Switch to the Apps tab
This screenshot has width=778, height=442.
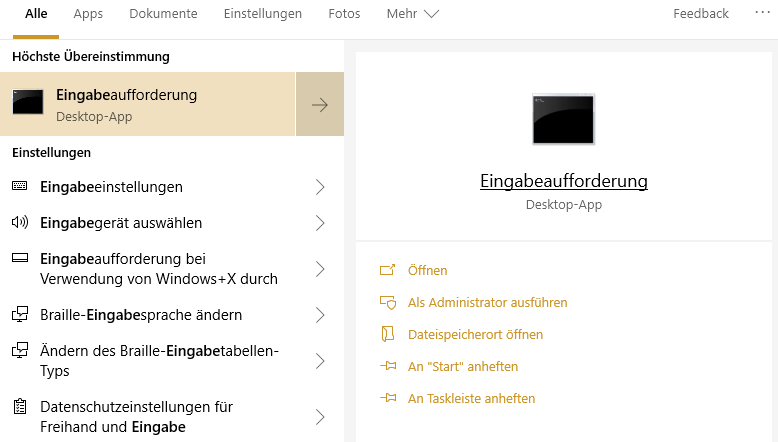[88, 13]
